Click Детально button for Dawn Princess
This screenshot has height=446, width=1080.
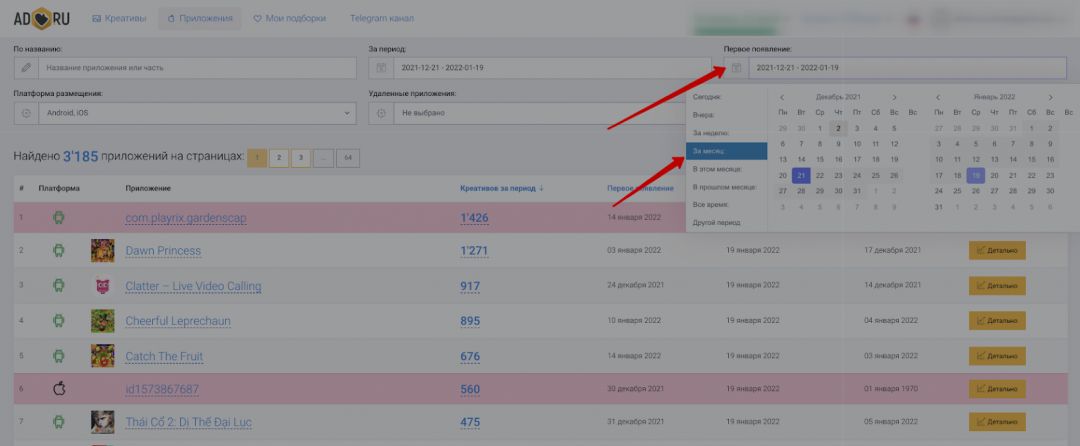click(997, 251)
